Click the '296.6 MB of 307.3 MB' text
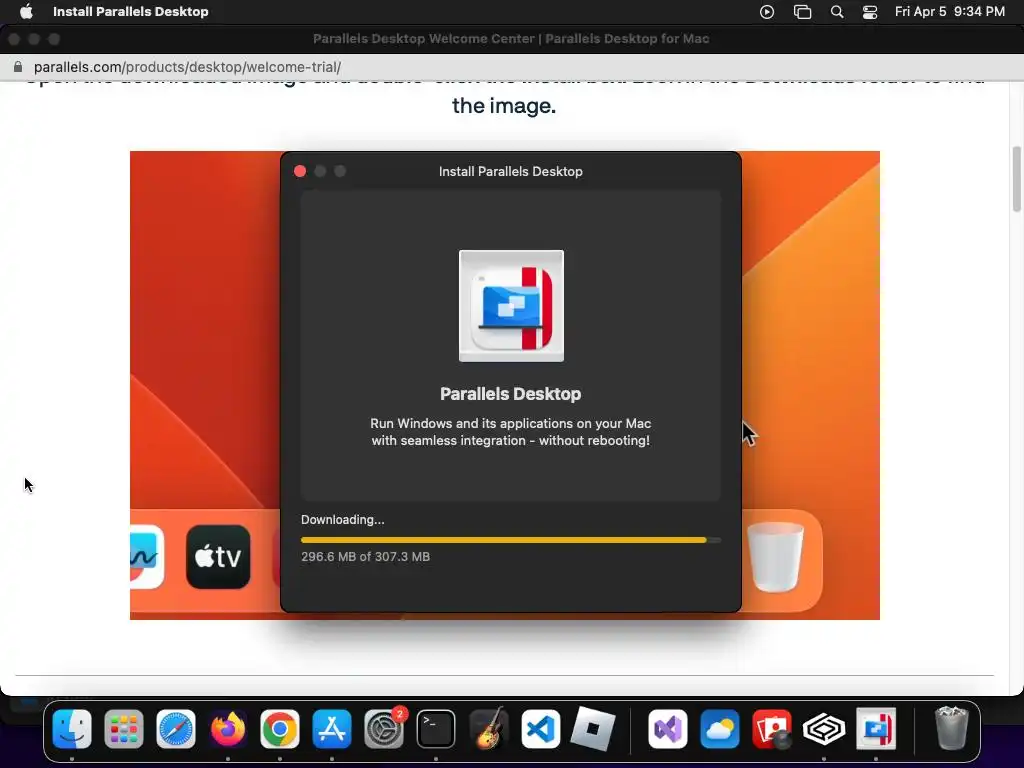Screen dimensions: 1024x768 [365, 556]
